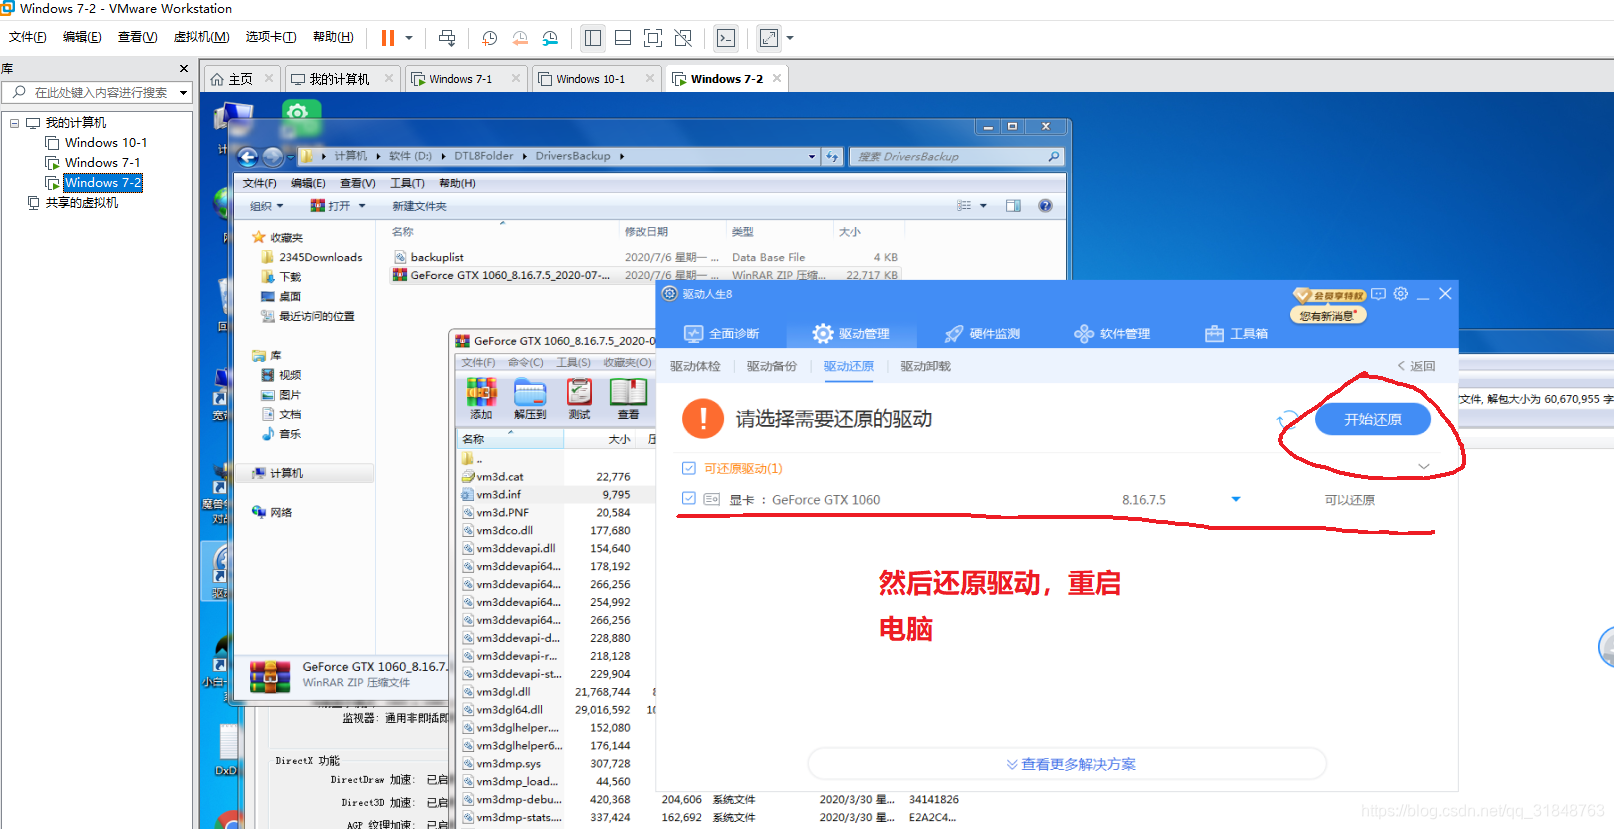Click the refresh icon beside 开始还原

pos(1288,420)
